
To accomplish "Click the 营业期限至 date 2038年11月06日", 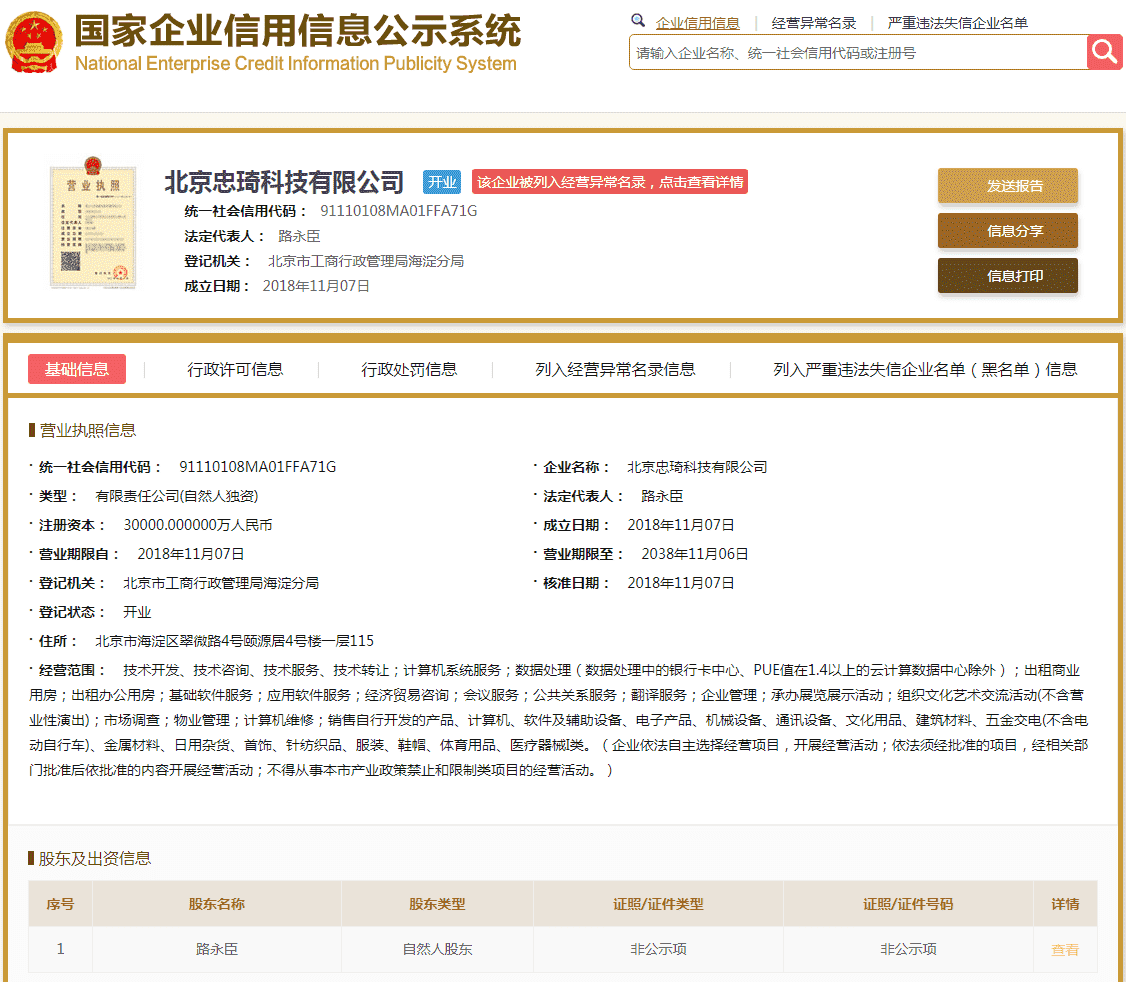I will (694, 554).
